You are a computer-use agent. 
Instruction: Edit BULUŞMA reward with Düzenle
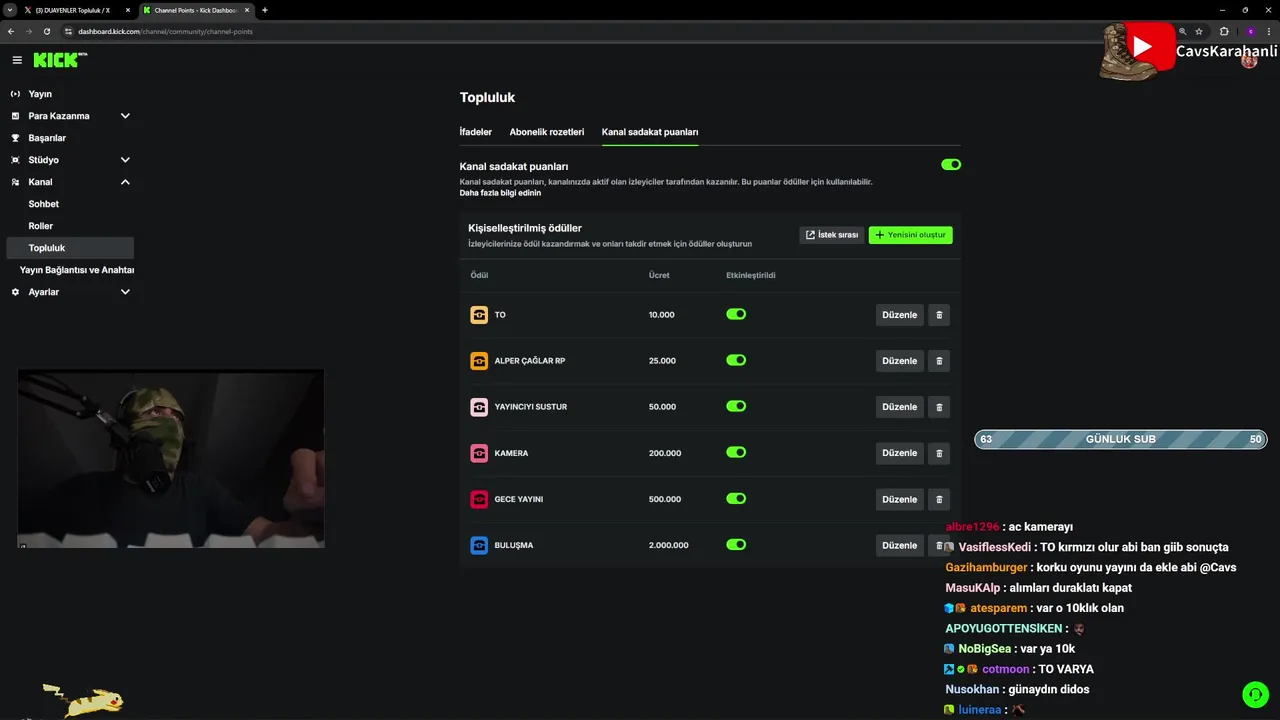click(x=899, y=545)
